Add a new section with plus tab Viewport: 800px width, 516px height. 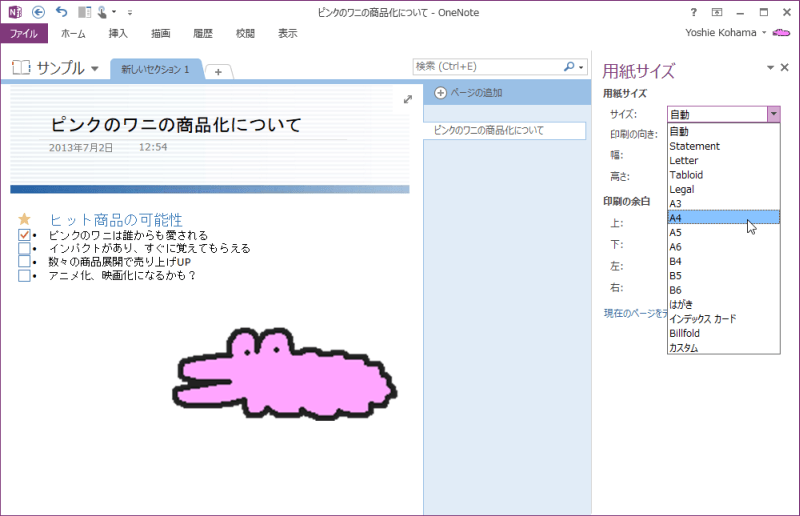[x=218, y=72]
